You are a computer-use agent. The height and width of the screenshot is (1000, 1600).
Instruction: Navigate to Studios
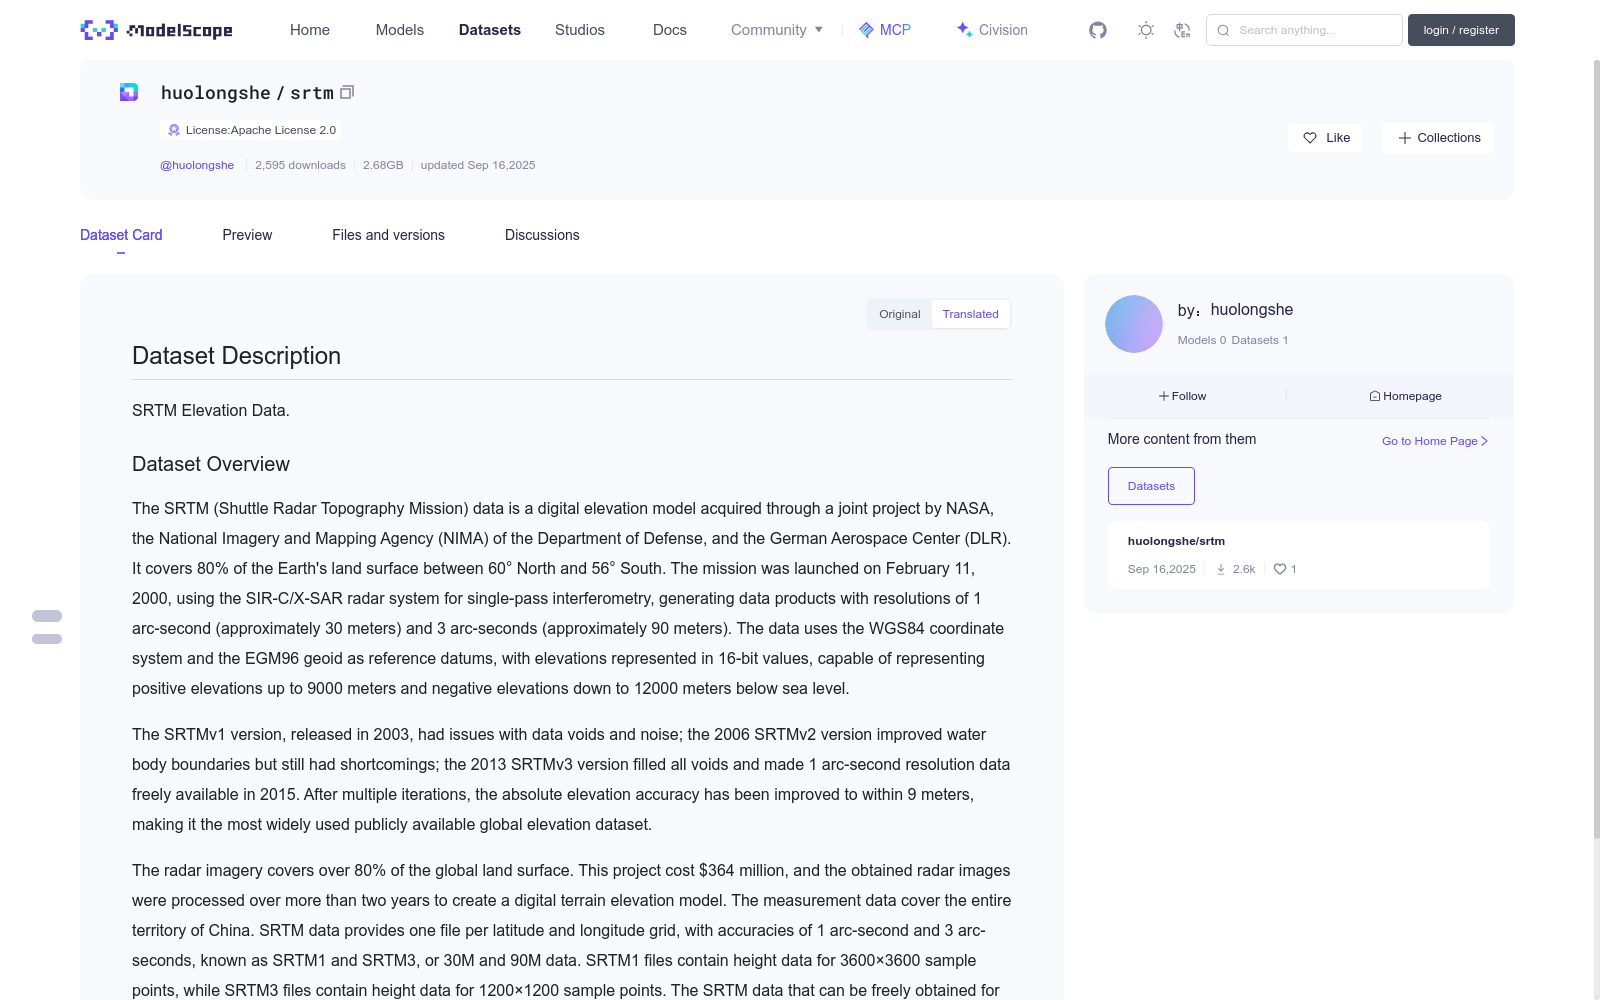(580, 30)
